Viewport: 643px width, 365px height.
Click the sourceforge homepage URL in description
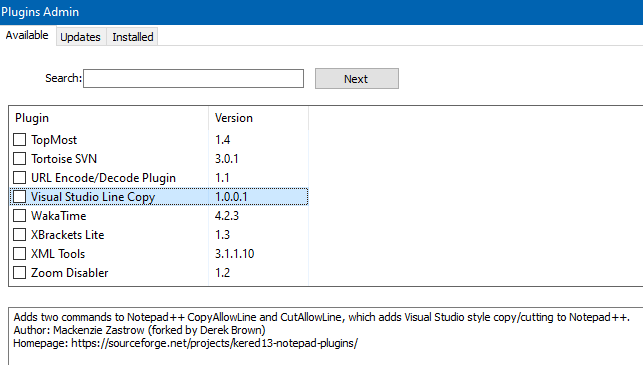coord(214,343)
